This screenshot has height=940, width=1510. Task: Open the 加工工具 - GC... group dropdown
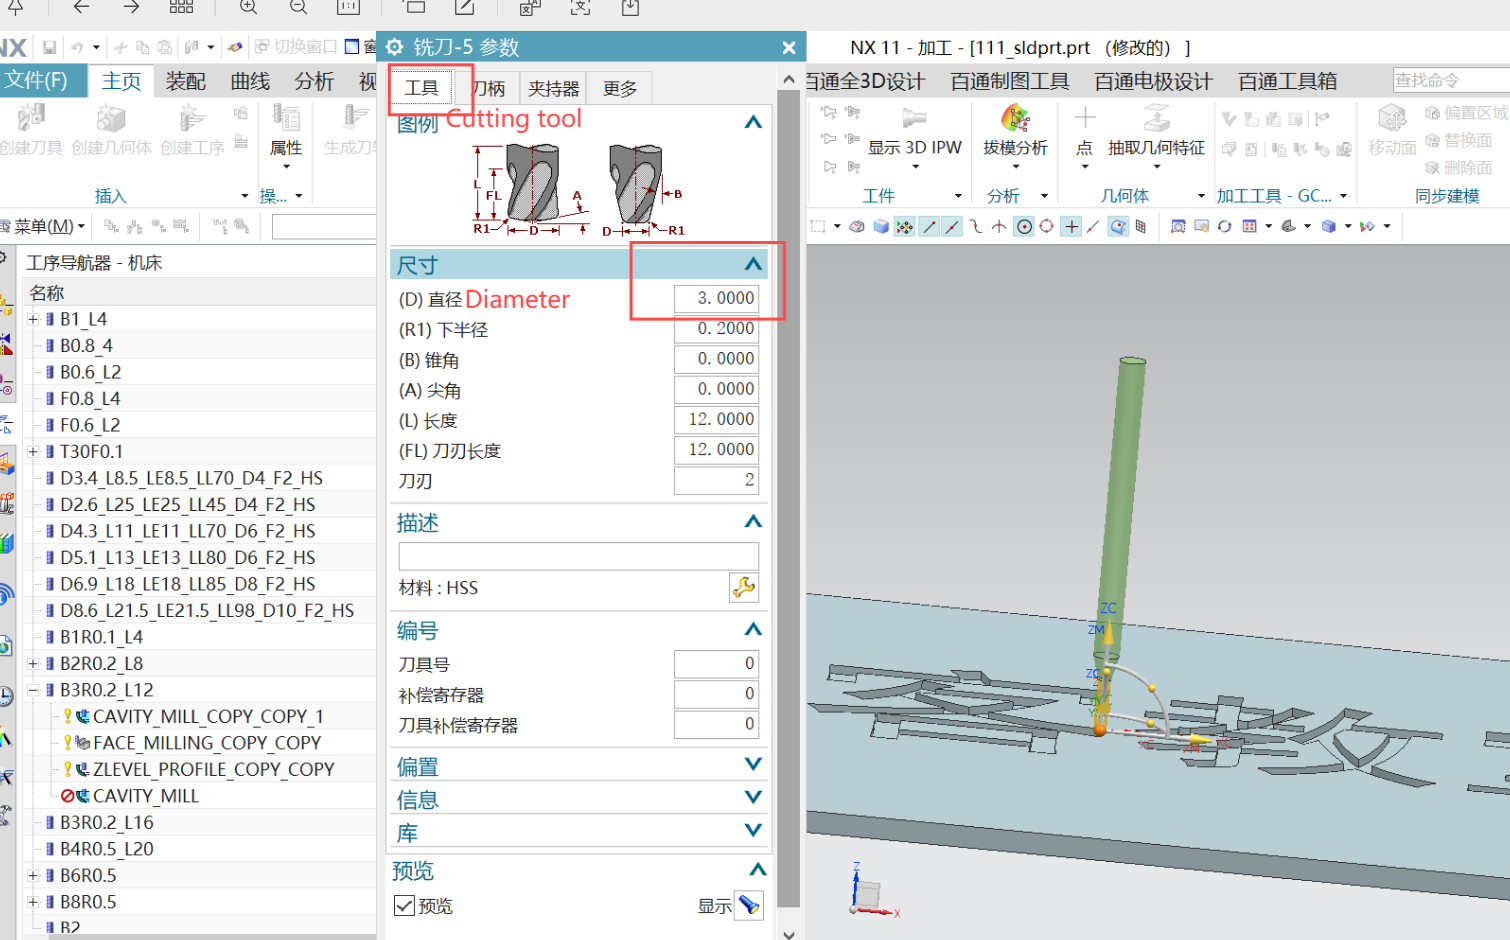[x=1343, y=196]
